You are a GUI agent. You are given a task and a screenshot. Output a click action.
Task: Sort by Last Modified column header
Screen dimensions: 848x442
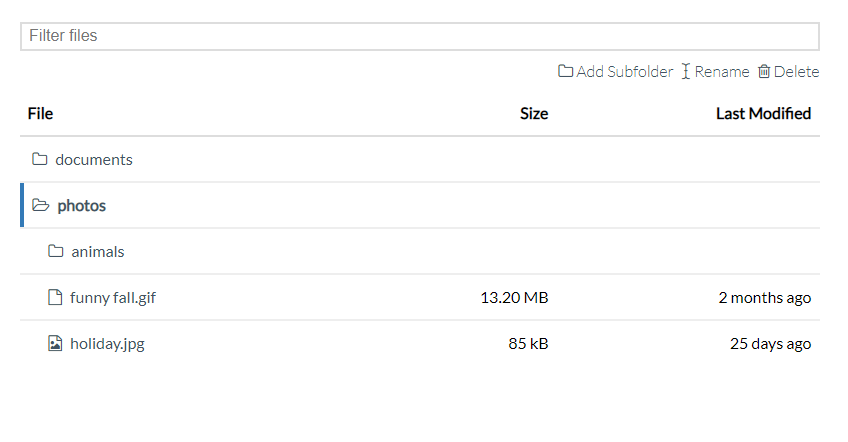pyautogui.click(x=763, y=114)
